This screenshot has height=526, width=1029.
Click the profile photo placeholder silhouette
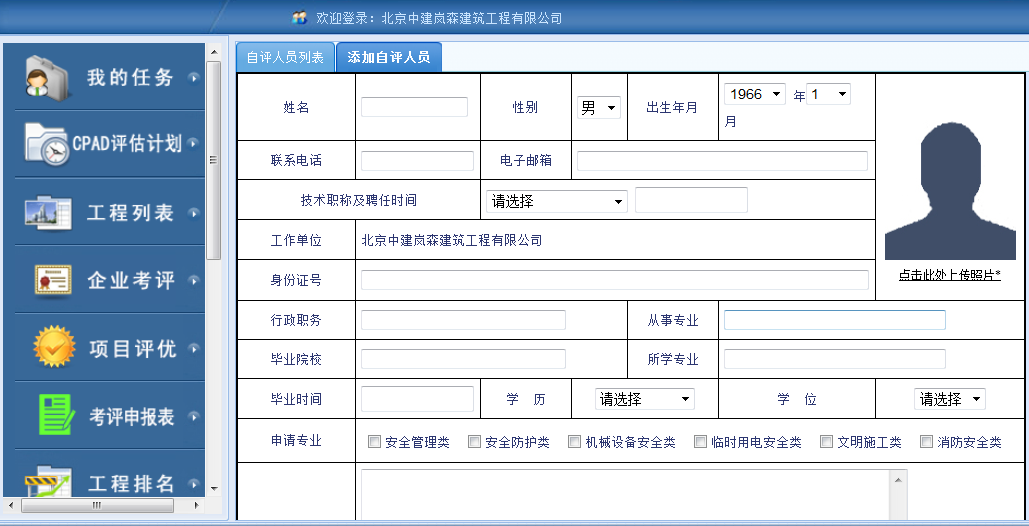(x=949, y=190)
